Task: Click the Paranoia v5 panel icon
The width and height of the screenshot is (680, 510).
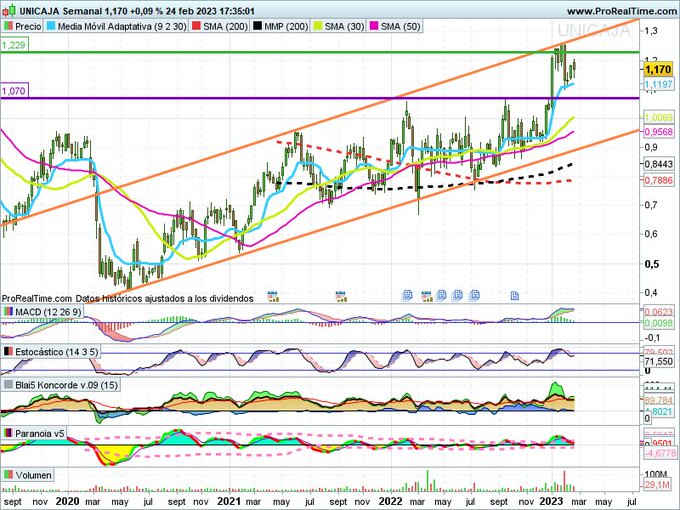Action: 8,433
